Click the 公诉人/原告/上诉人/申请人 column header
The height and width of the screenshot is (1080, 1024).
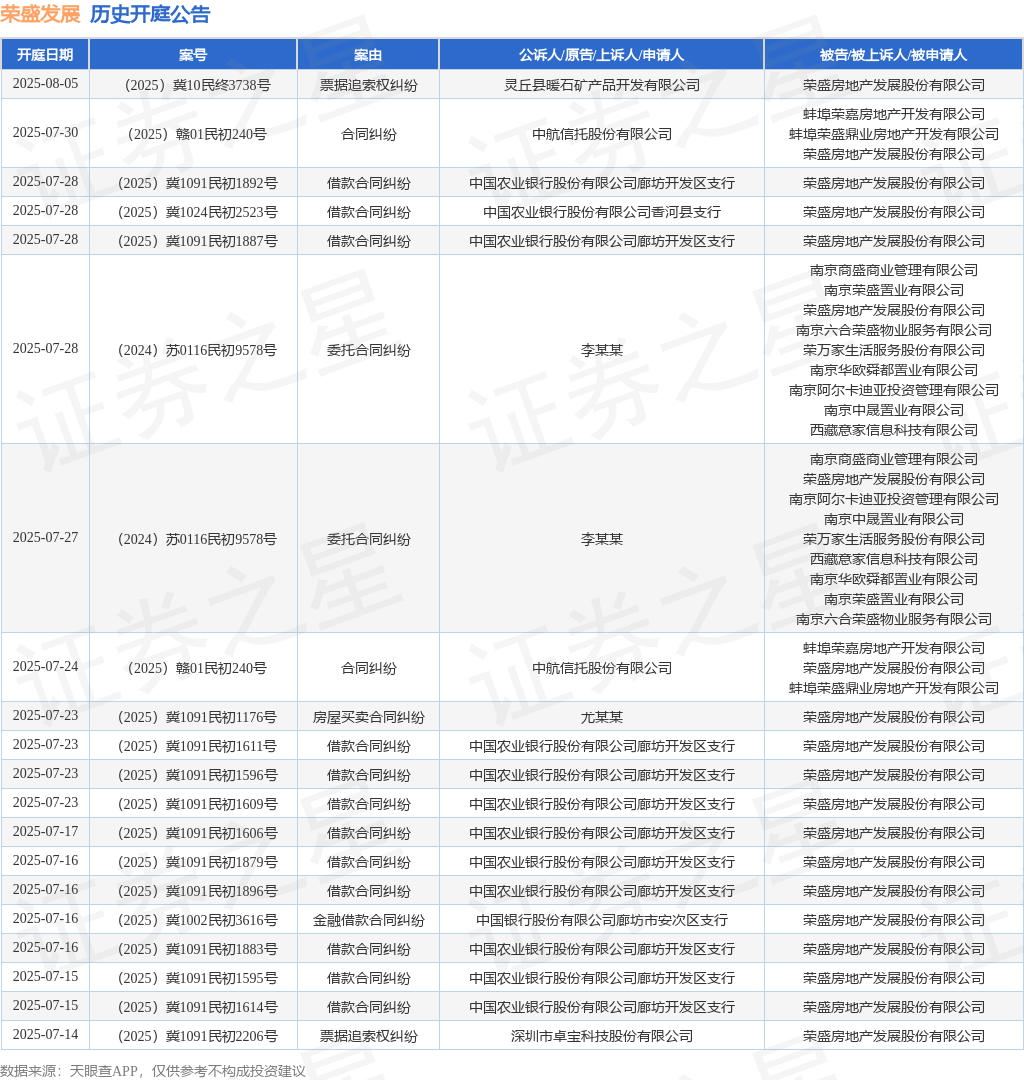[x=601, y=55]
